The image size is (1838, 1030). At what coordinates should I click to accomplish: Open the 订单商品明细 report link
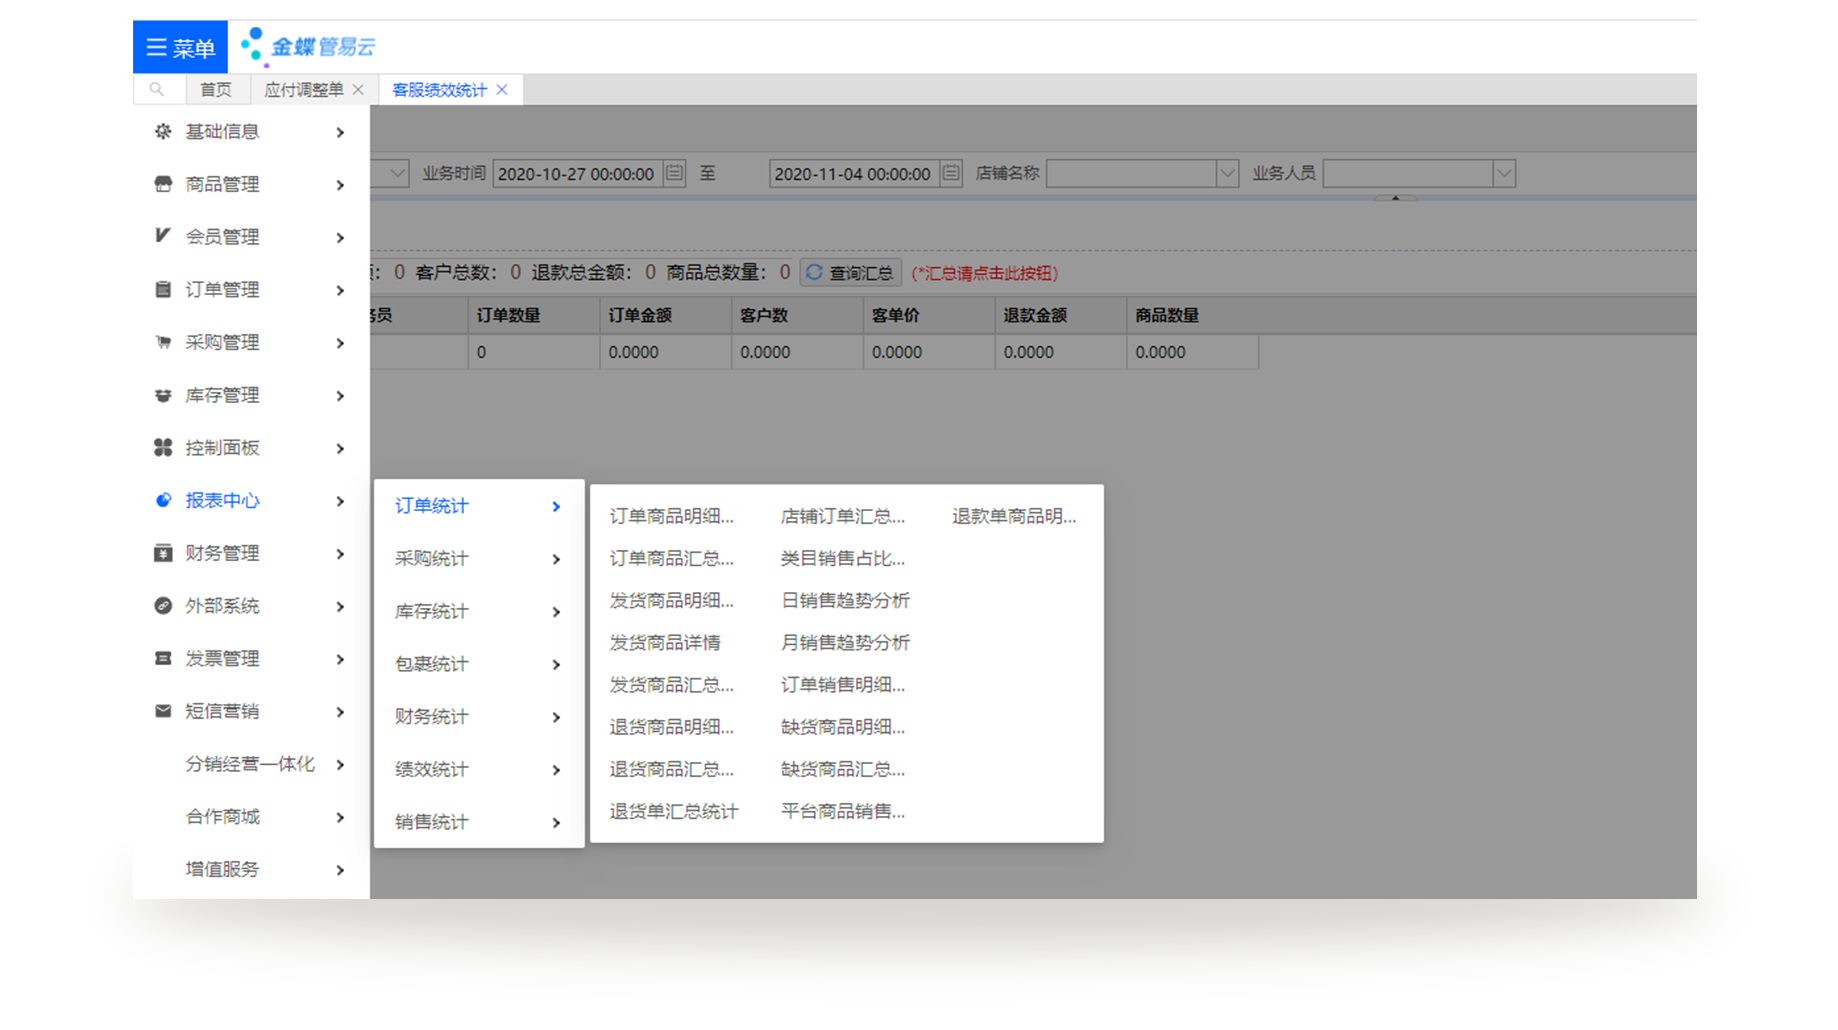click(x=671, y=516)
